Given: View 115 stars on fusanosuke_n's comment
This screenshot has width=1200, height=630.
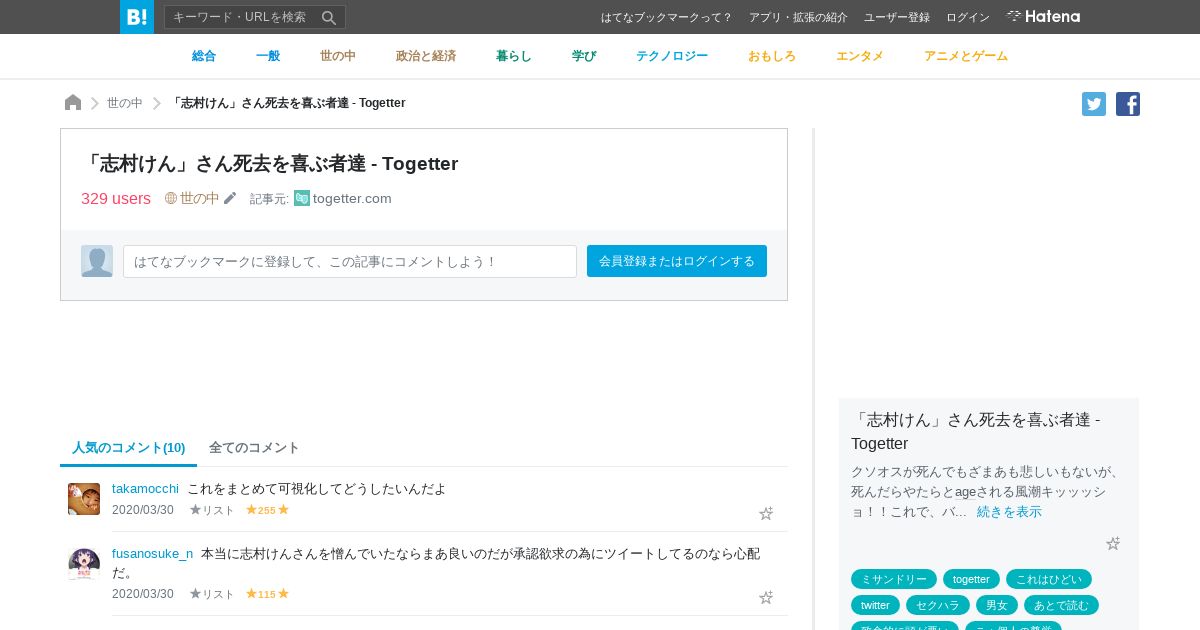Looking at the screenshot, I should click(x=267, y=594).
